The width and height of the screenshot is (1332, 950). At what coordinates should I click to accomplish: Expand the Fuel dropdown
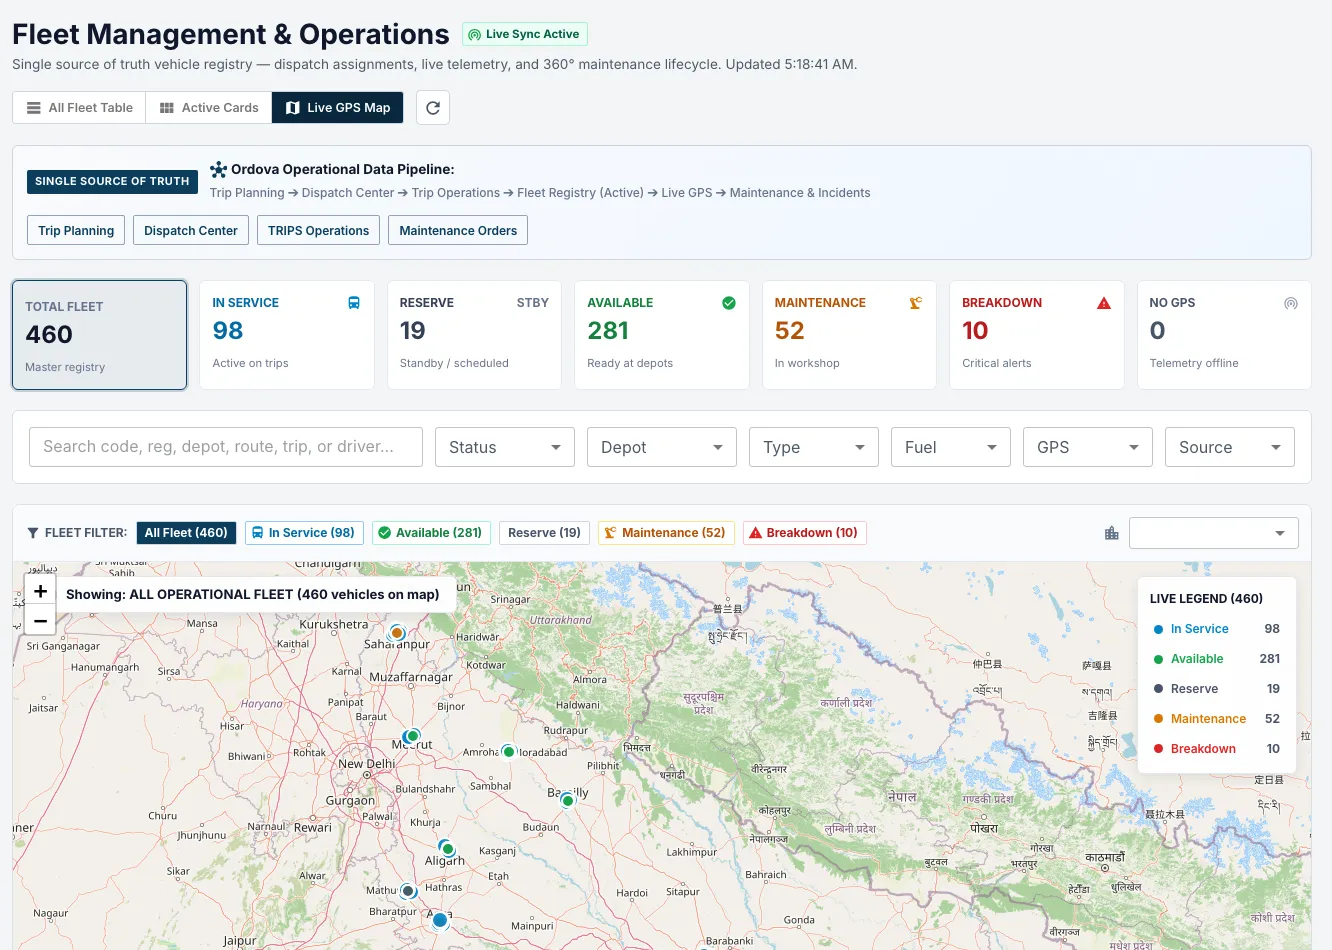951,447
